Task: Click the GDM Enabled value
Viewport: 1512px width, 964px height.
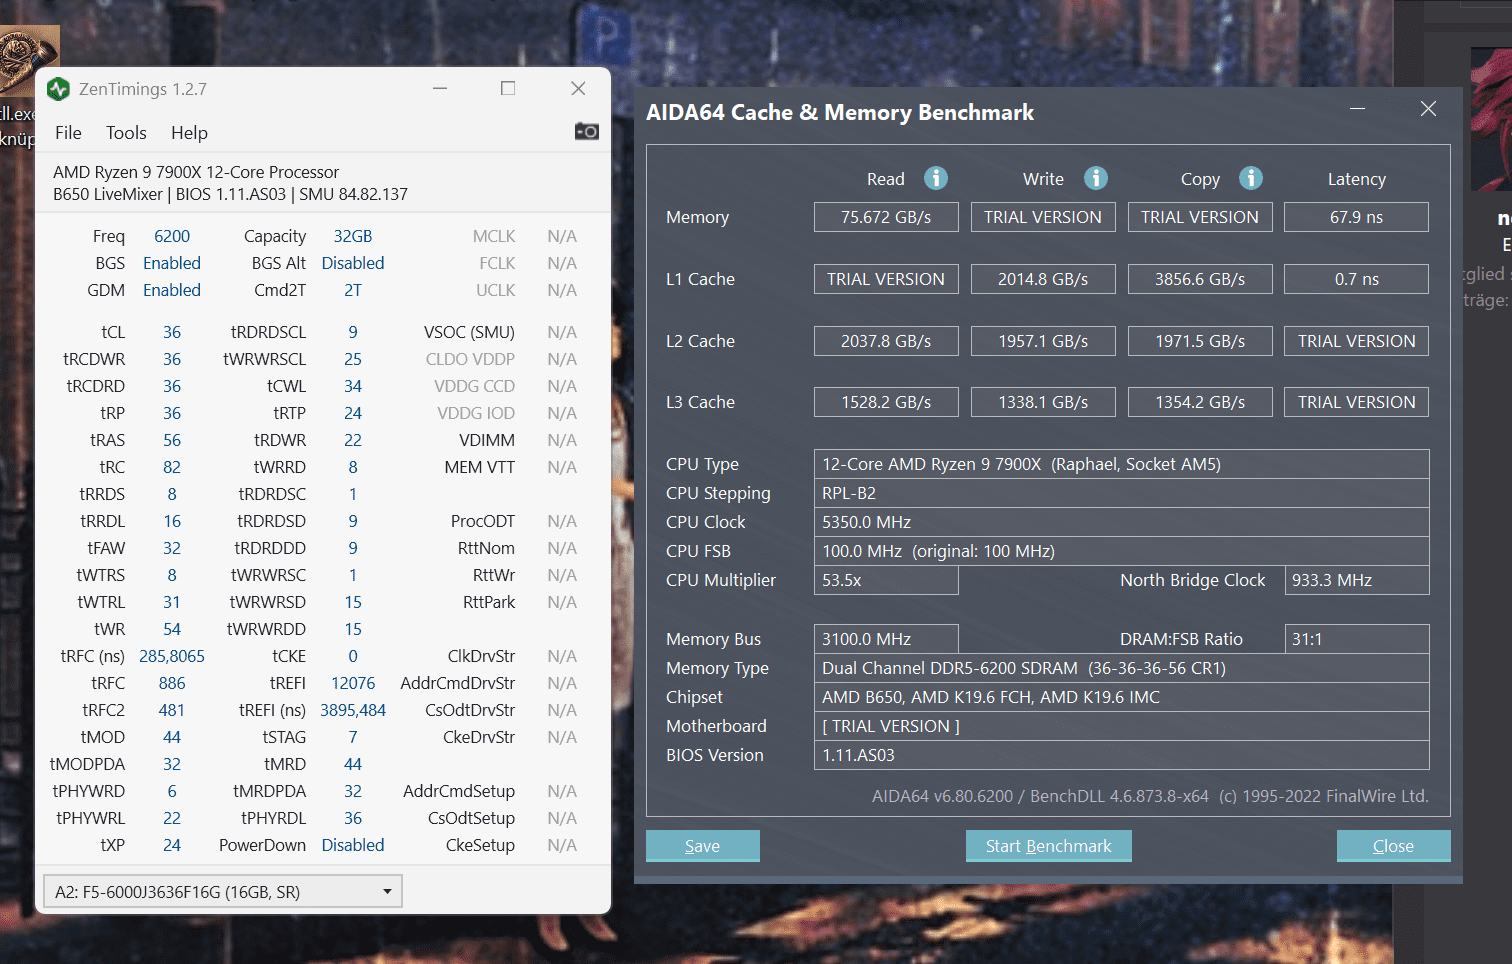Action: point(172,290)
